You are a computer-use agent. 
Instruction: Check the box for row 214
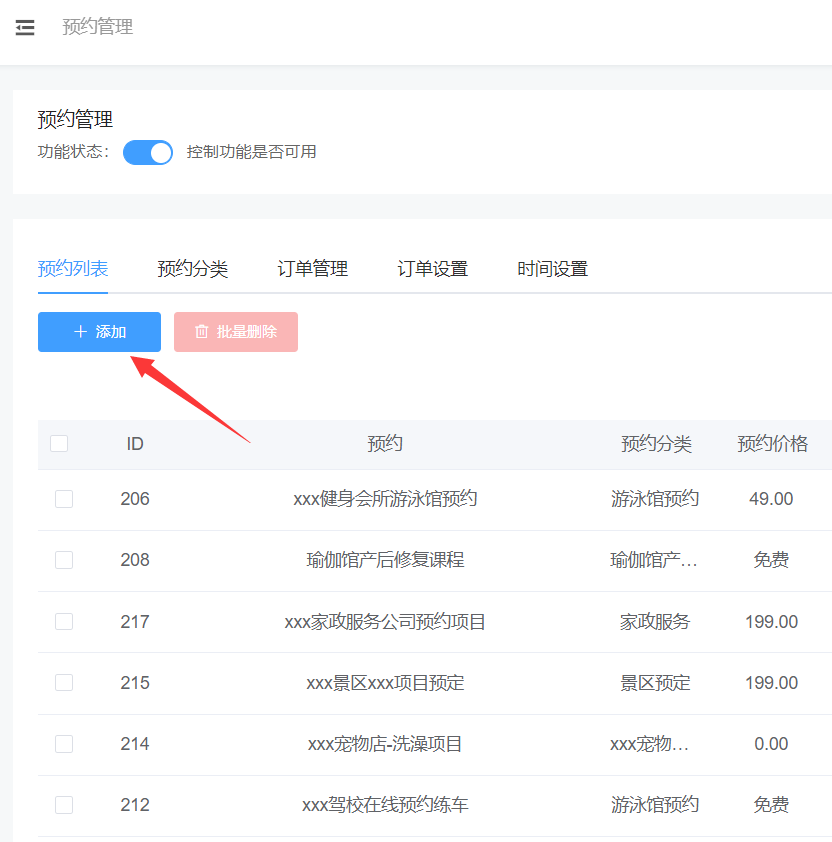click(x=64, y=744)
